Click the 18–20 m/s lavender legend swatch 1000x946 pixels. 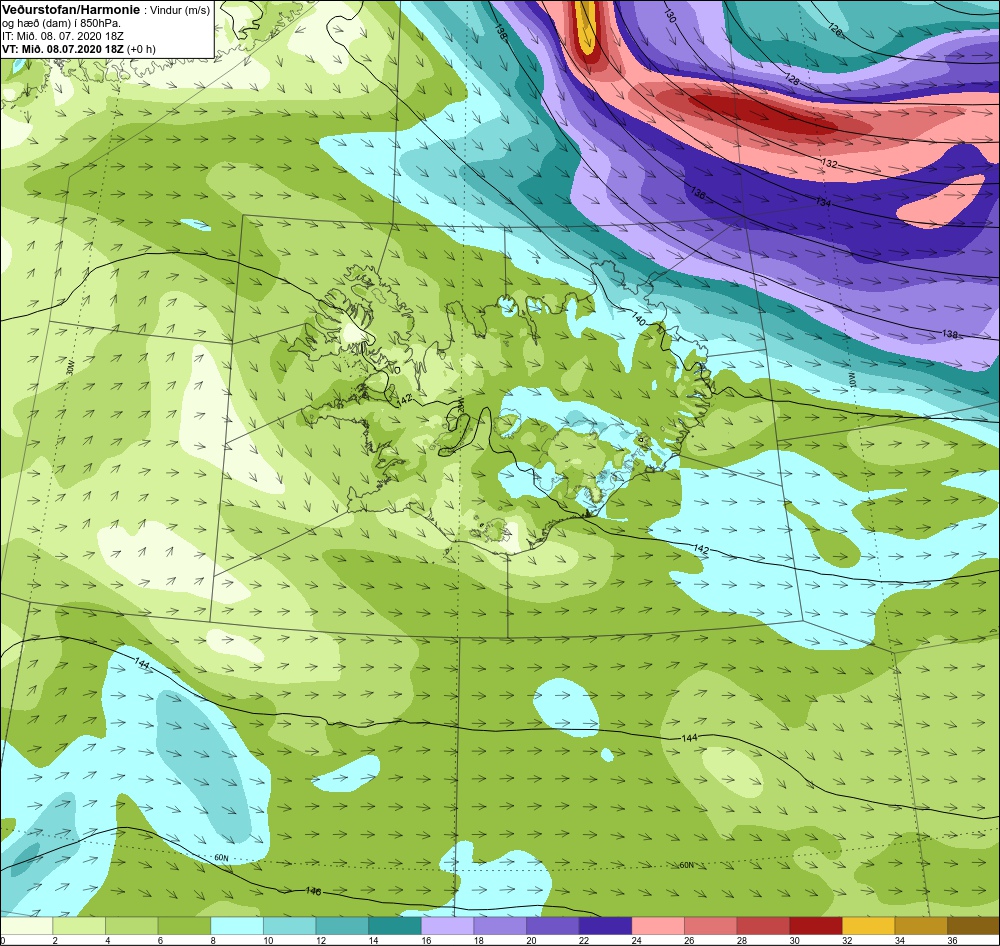click(500, 925)
